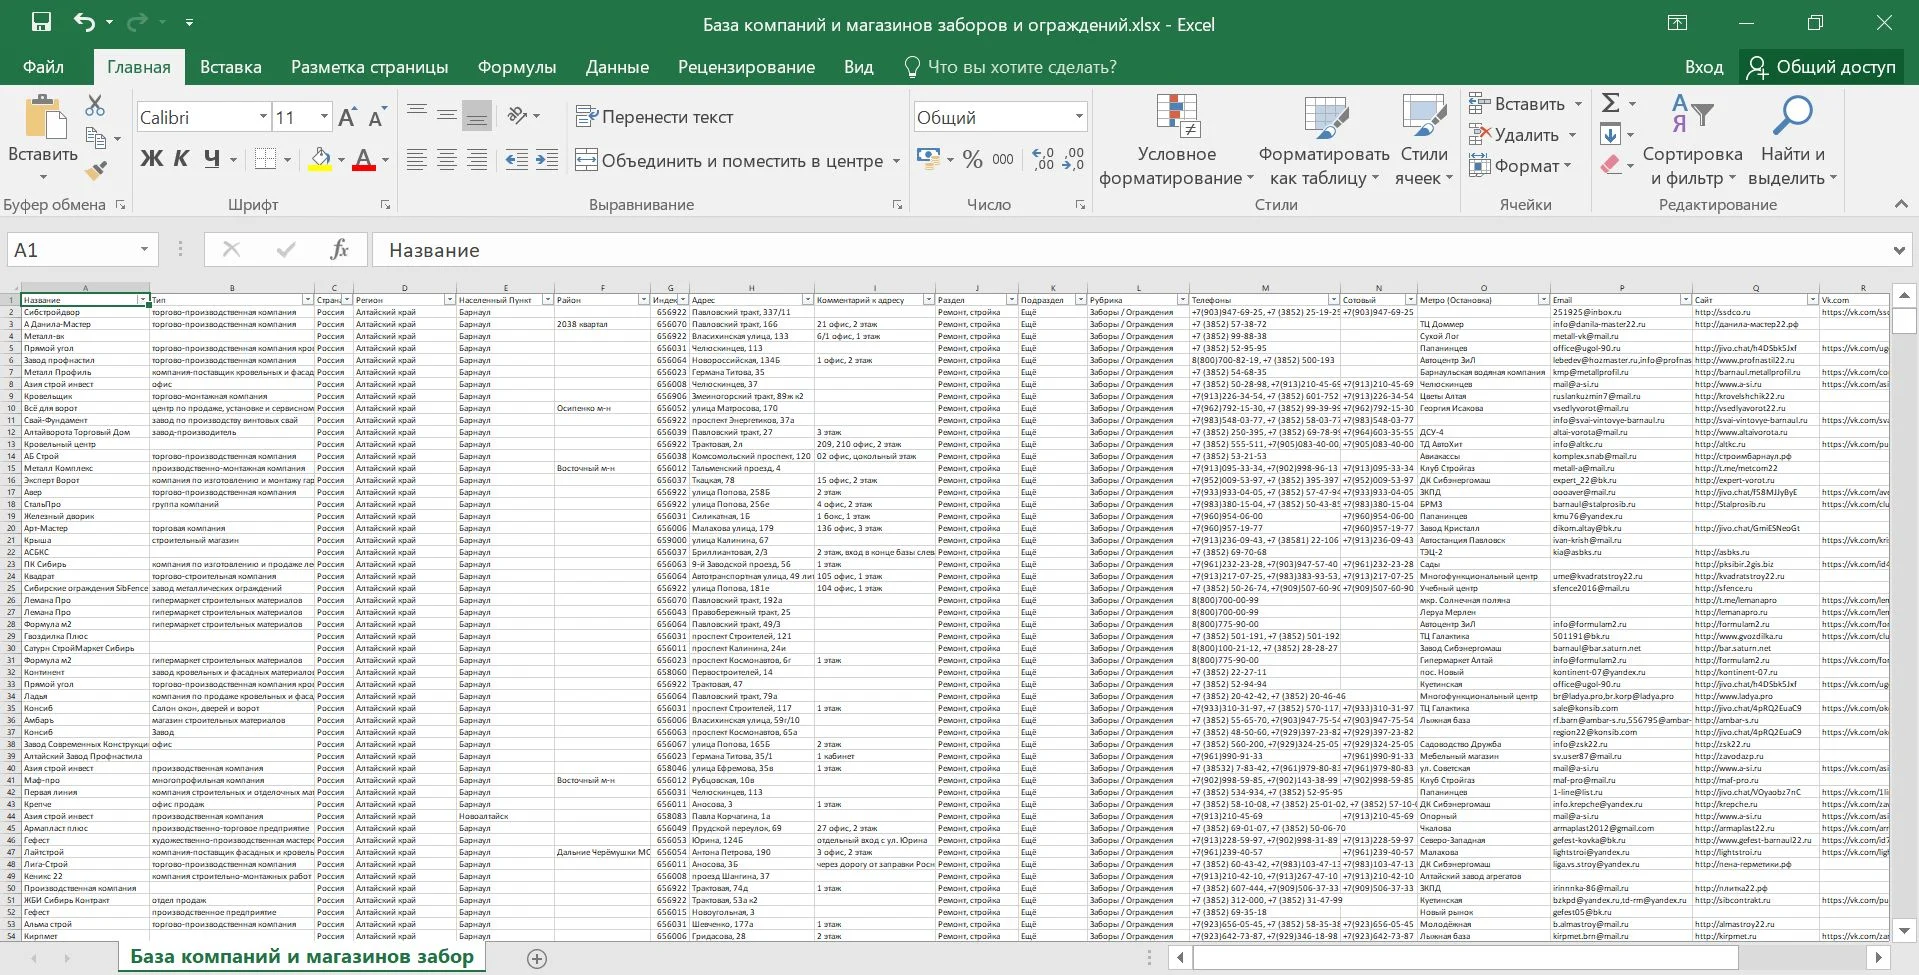
Task: Toggle Wrap Text (Перенести текст)
Action: [x=655, y=117]
